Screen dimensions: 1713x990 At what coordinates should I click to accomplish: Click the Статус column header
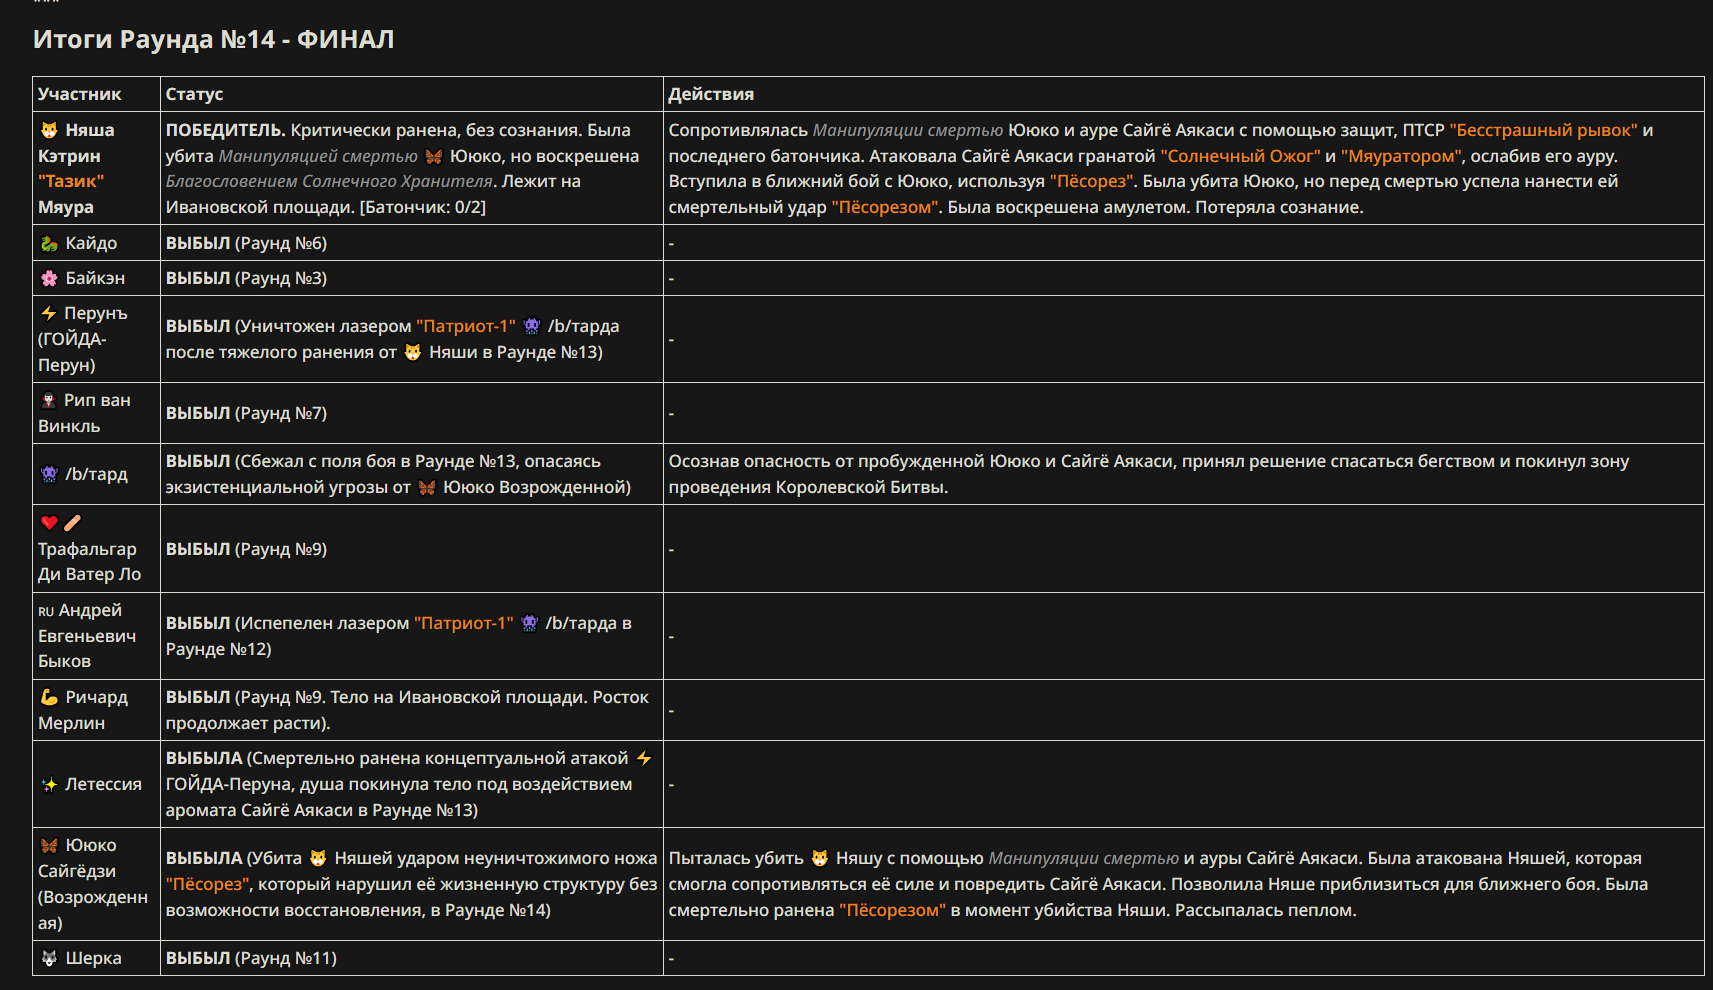tap(194, 94)
